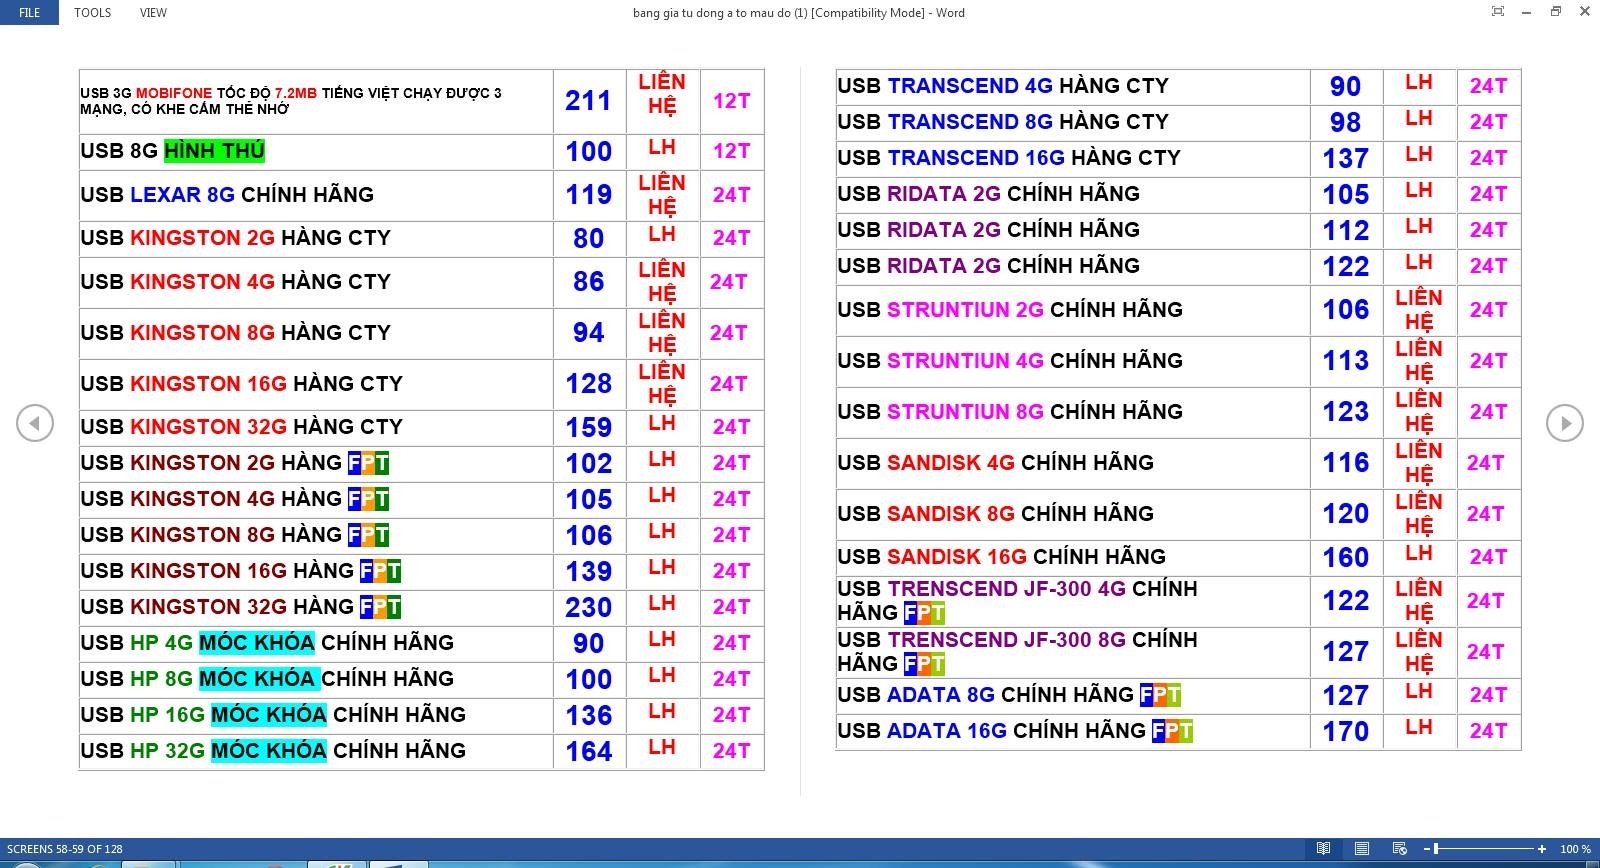1600x868 pixels.
Task: Open the FILE tab
Action: 30,13
